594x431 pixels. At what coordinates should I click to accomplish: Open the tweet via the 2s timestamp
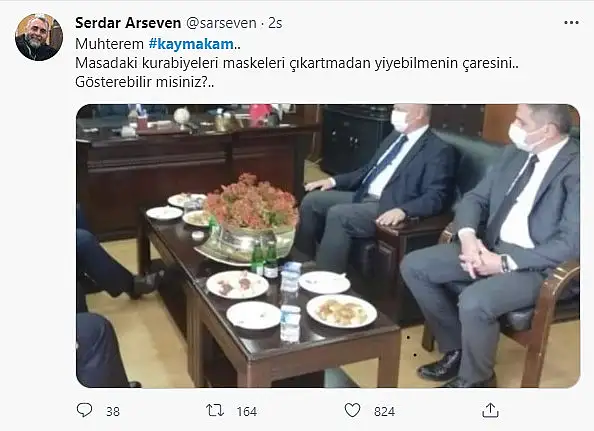(275, 23)
